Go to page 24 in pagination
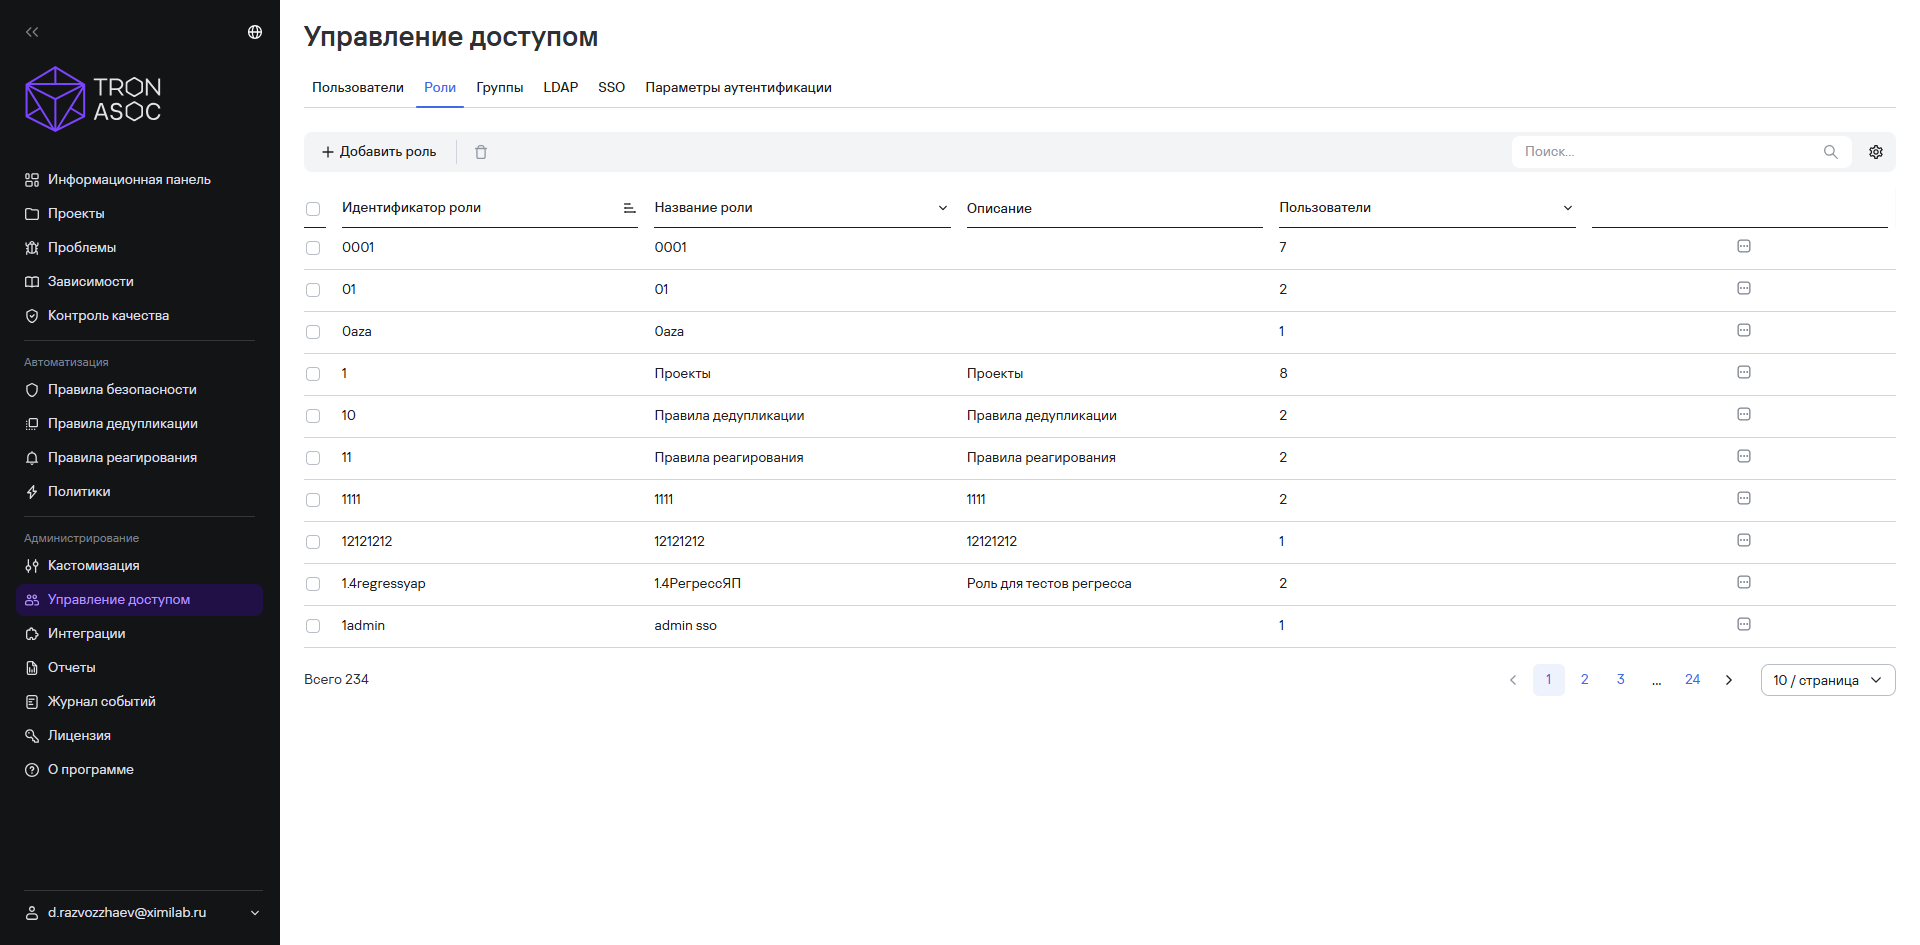This screenshot has height=945, width=1920. pyautogui.click(x=1692, y=680)
